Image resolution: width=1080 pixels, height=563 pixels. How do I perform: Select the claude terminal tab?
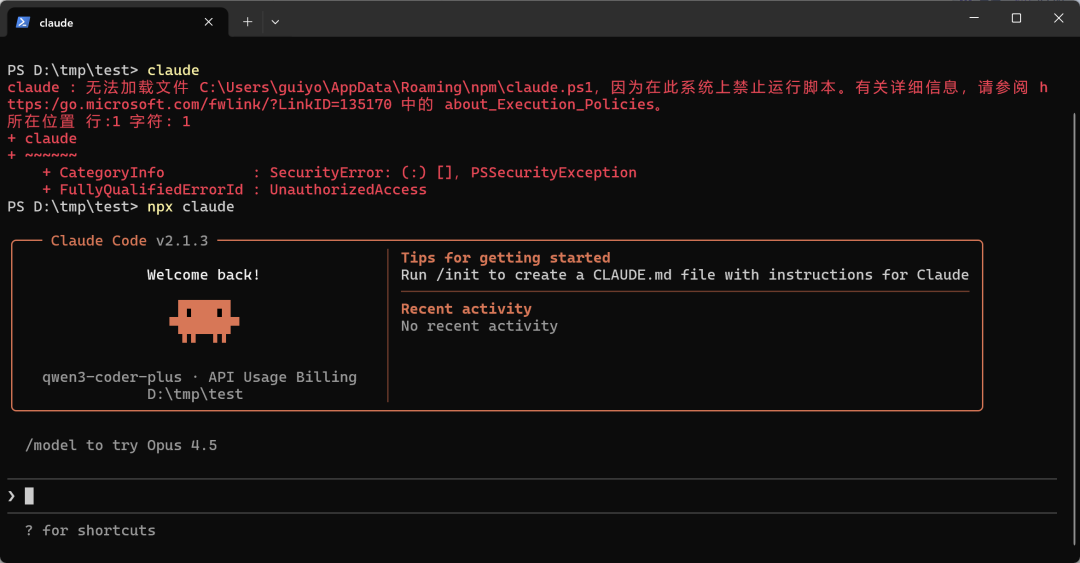[117, 22]
